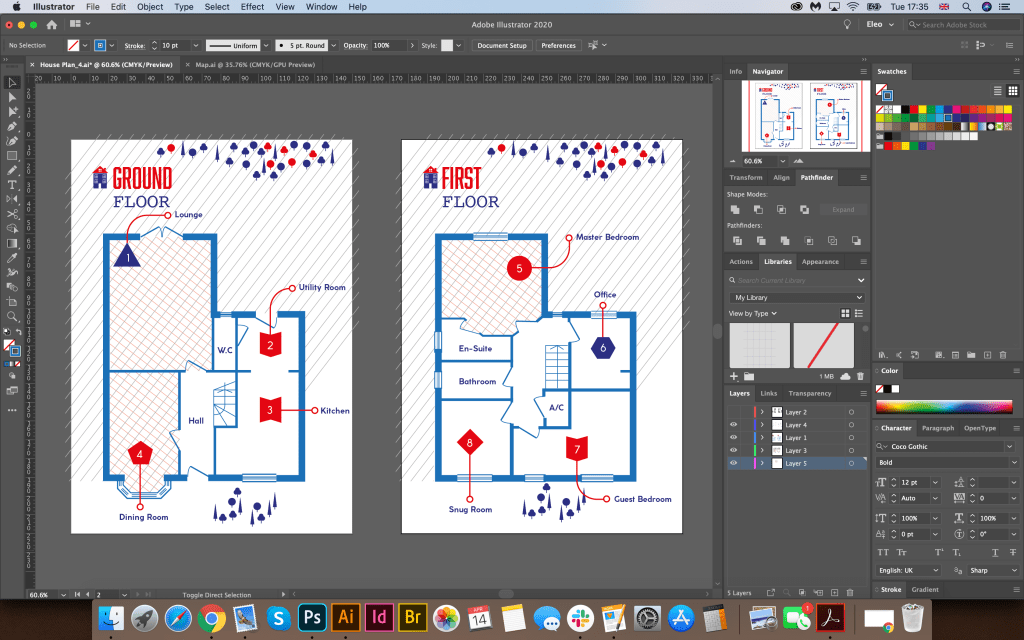Select the Type tool
The image size is (1024, 640).
click(x=13, y=185)
